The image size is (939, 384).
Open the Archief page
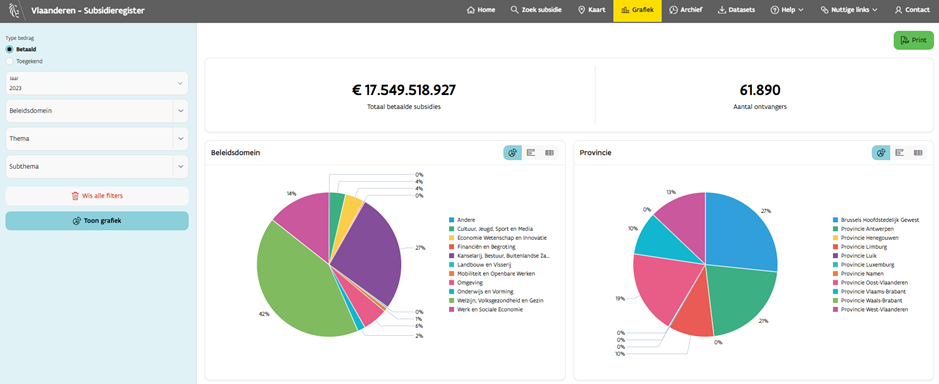[686, 10]
